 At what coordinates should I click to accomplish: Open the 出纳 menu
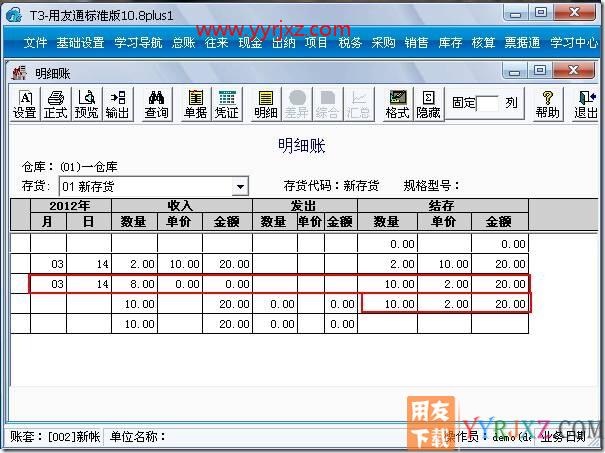coord(284,42)
